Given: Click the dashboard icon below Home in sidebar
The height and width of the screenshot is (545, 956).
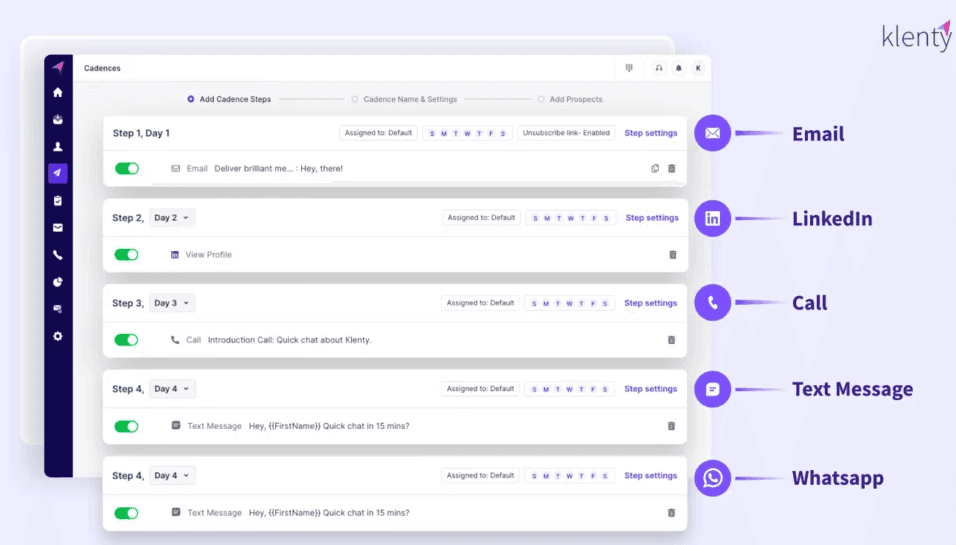Looking at the screenshot, I should click(58, 119).
